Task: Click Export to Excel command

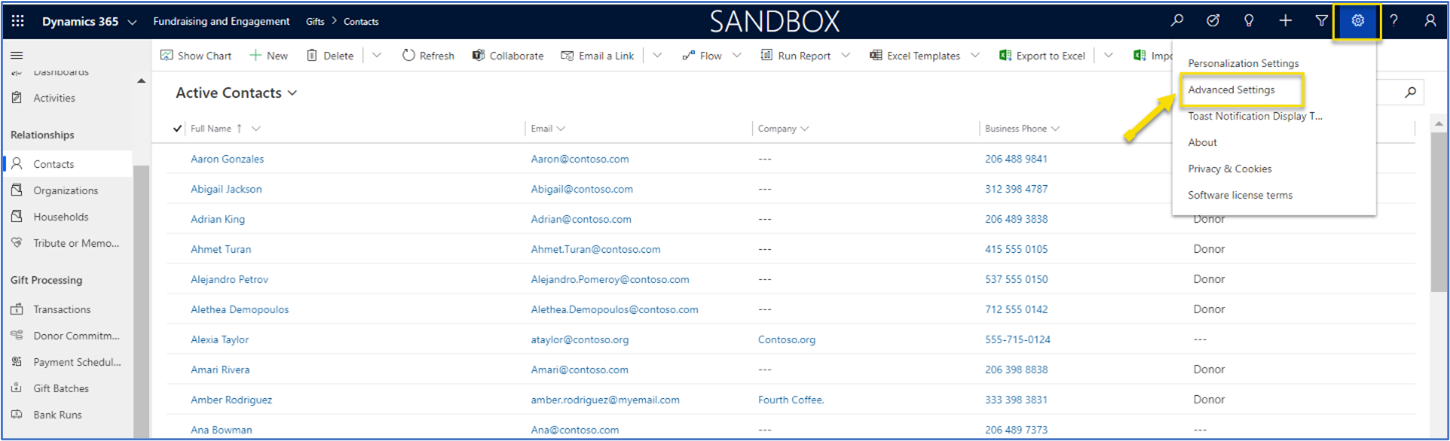Action: (1042, 56)
